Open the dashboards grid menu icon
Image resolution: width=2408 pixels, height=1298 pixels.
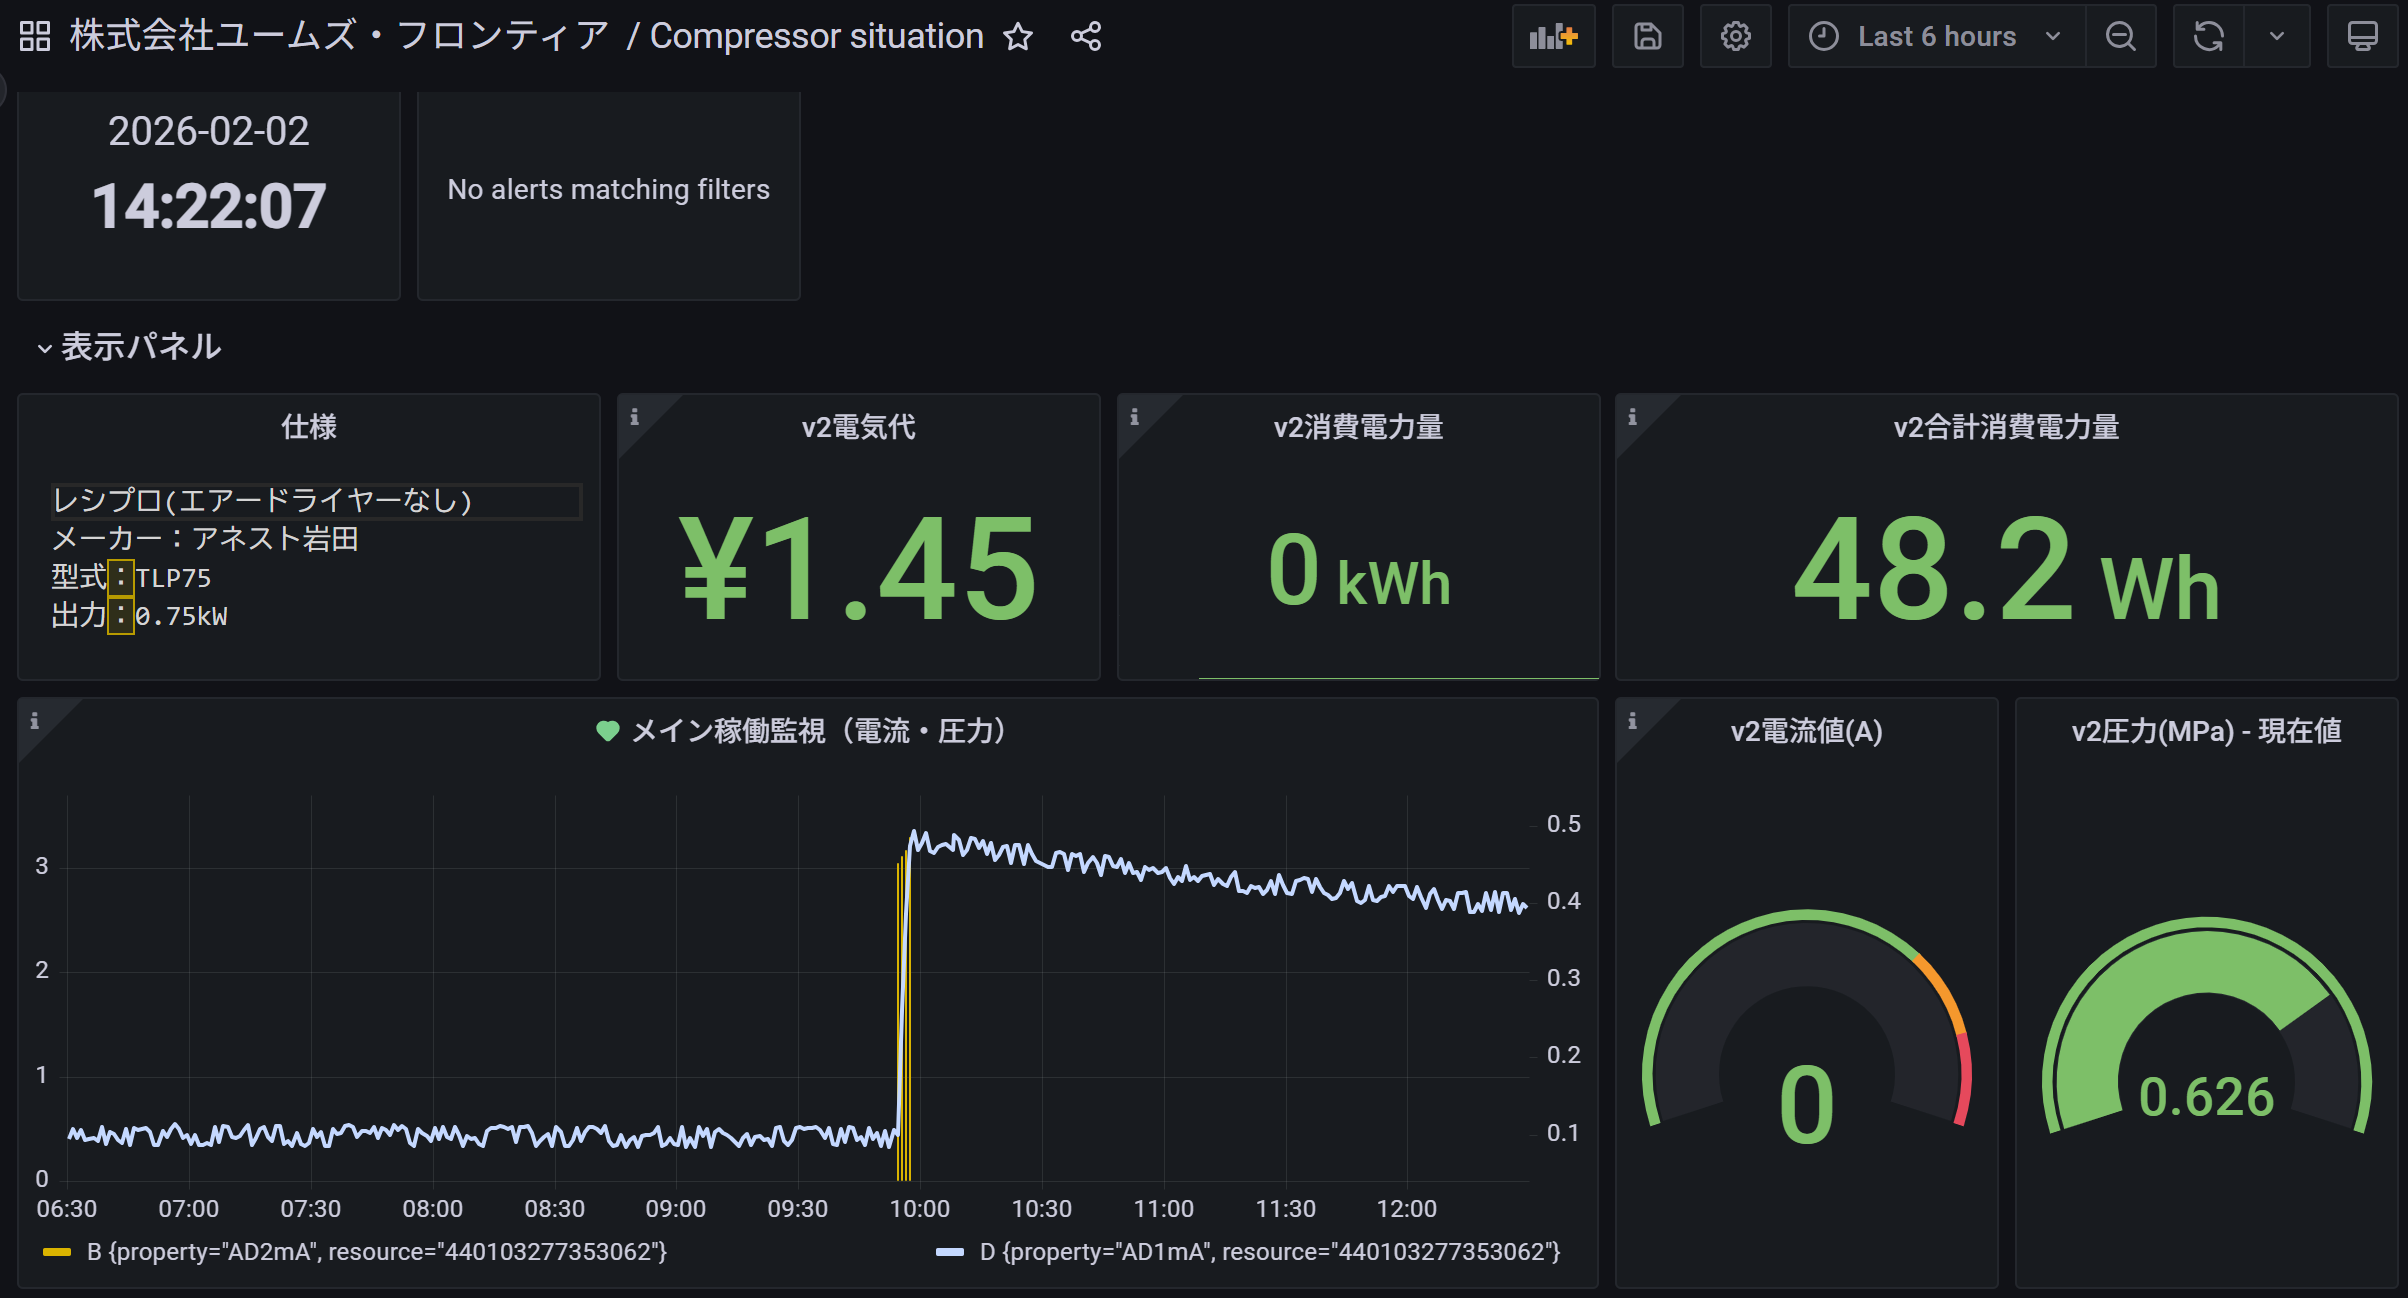[x=35, y=37]
